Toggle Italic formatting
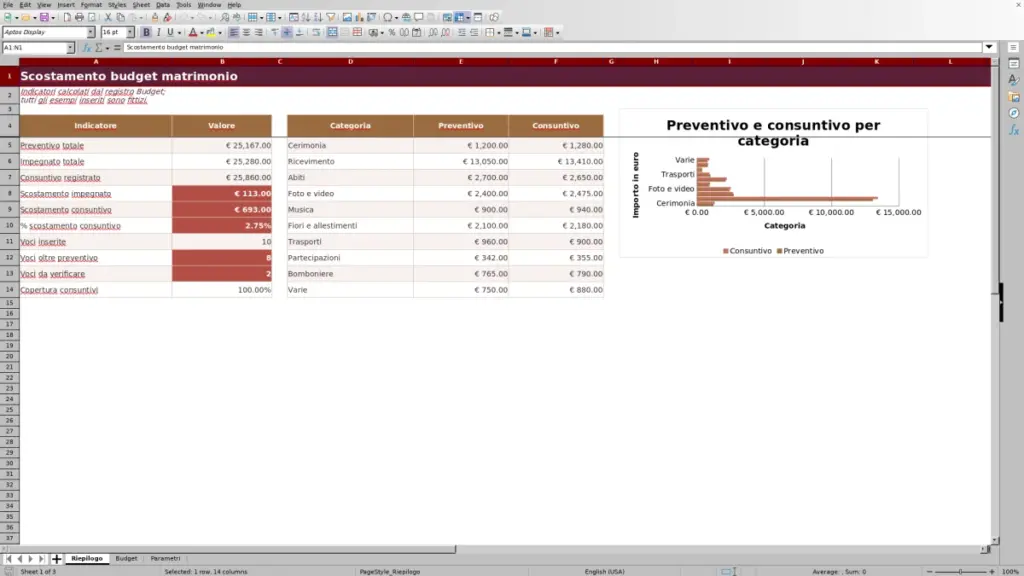The image size is (1024, 576). [159, 33]
